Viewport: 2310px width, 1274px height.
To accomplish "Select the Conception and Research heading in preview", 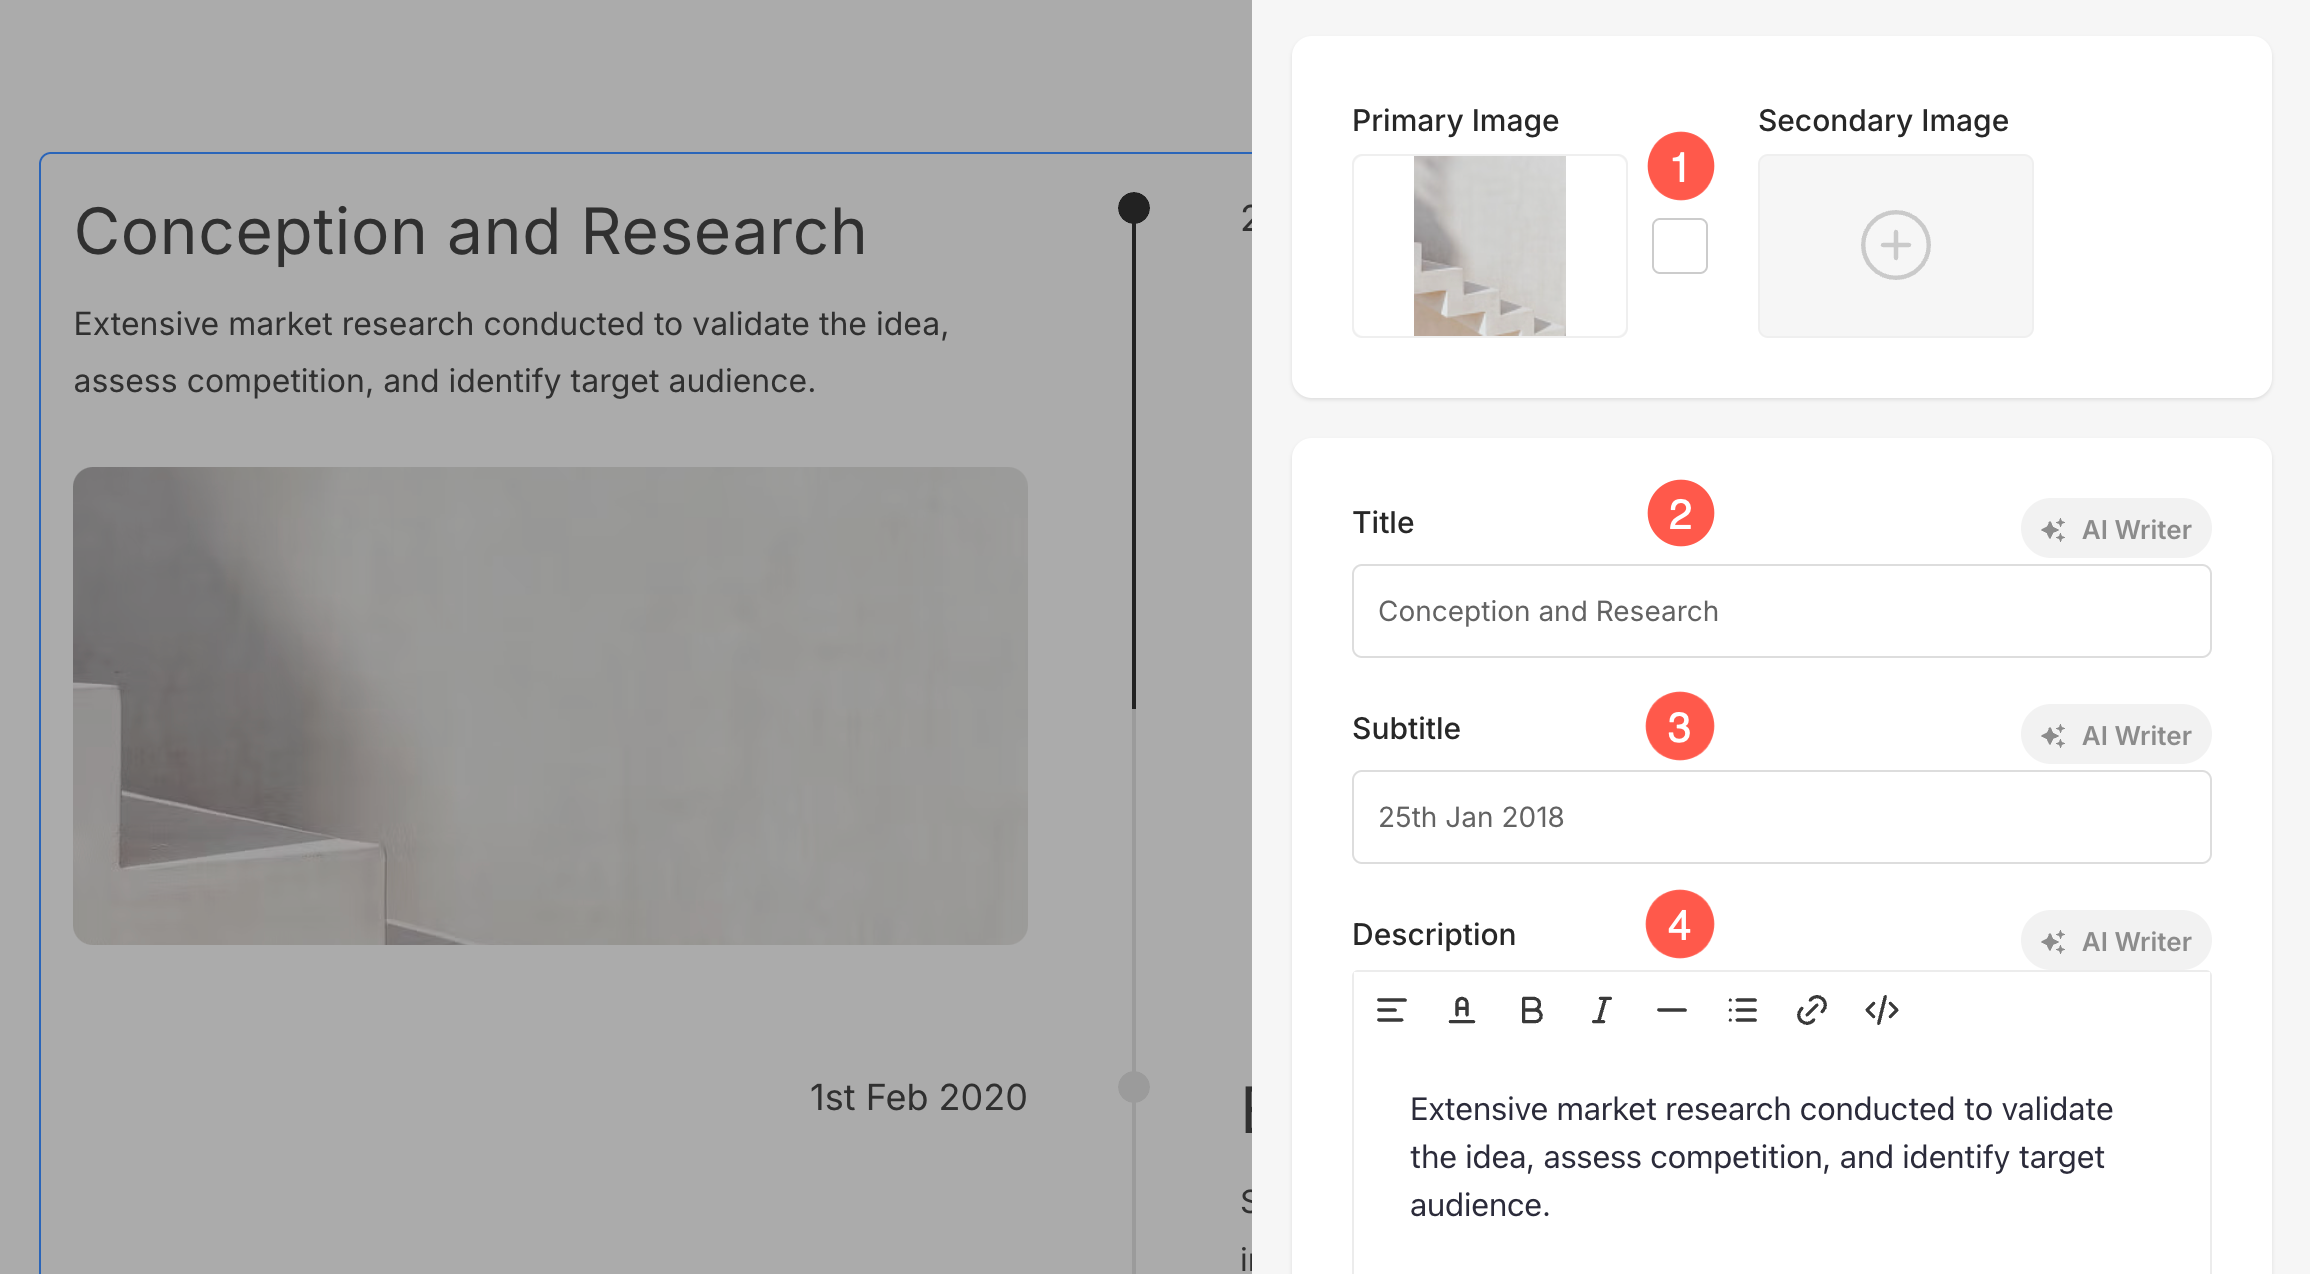I will 470,232.
